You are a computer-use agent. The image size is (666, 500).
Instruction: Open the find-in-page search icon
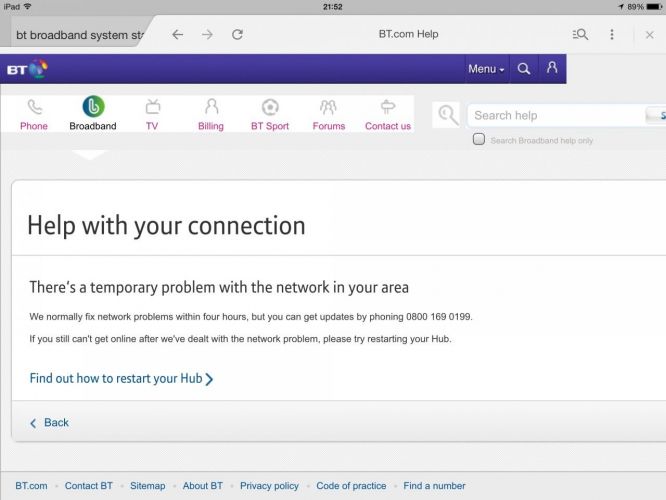pos(580,34)
